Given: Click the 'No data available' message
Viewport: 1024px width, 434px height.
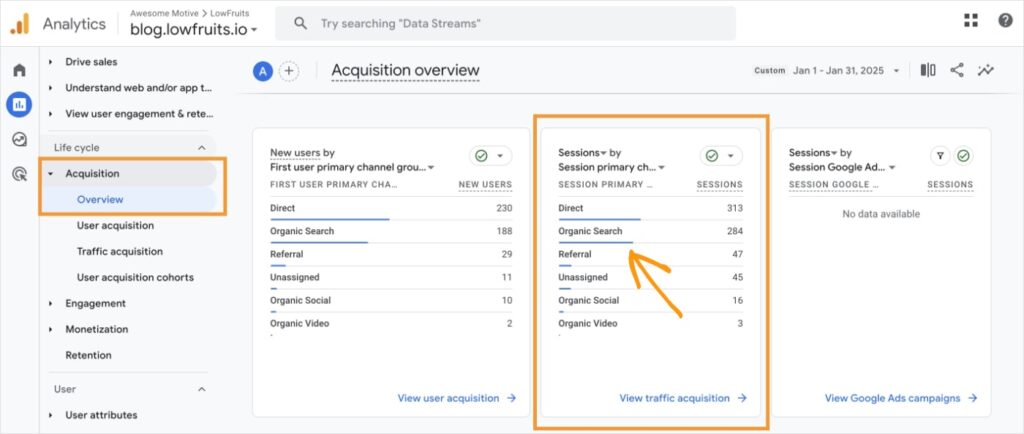Looking at the screenshot, I should click(x=881, y=214).
